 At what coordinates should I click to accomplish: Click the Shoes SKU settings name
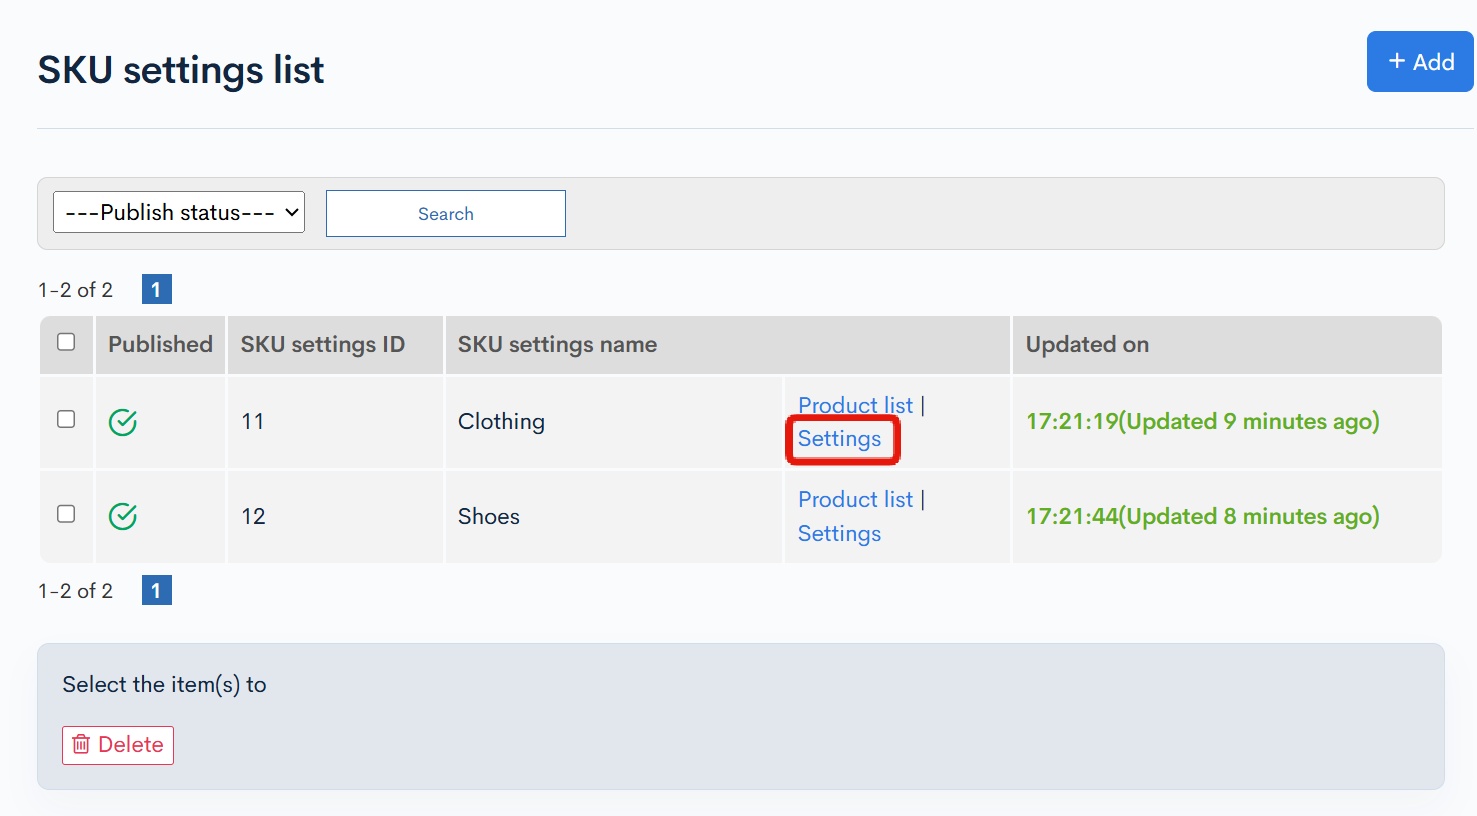click(x=489, y=516)
